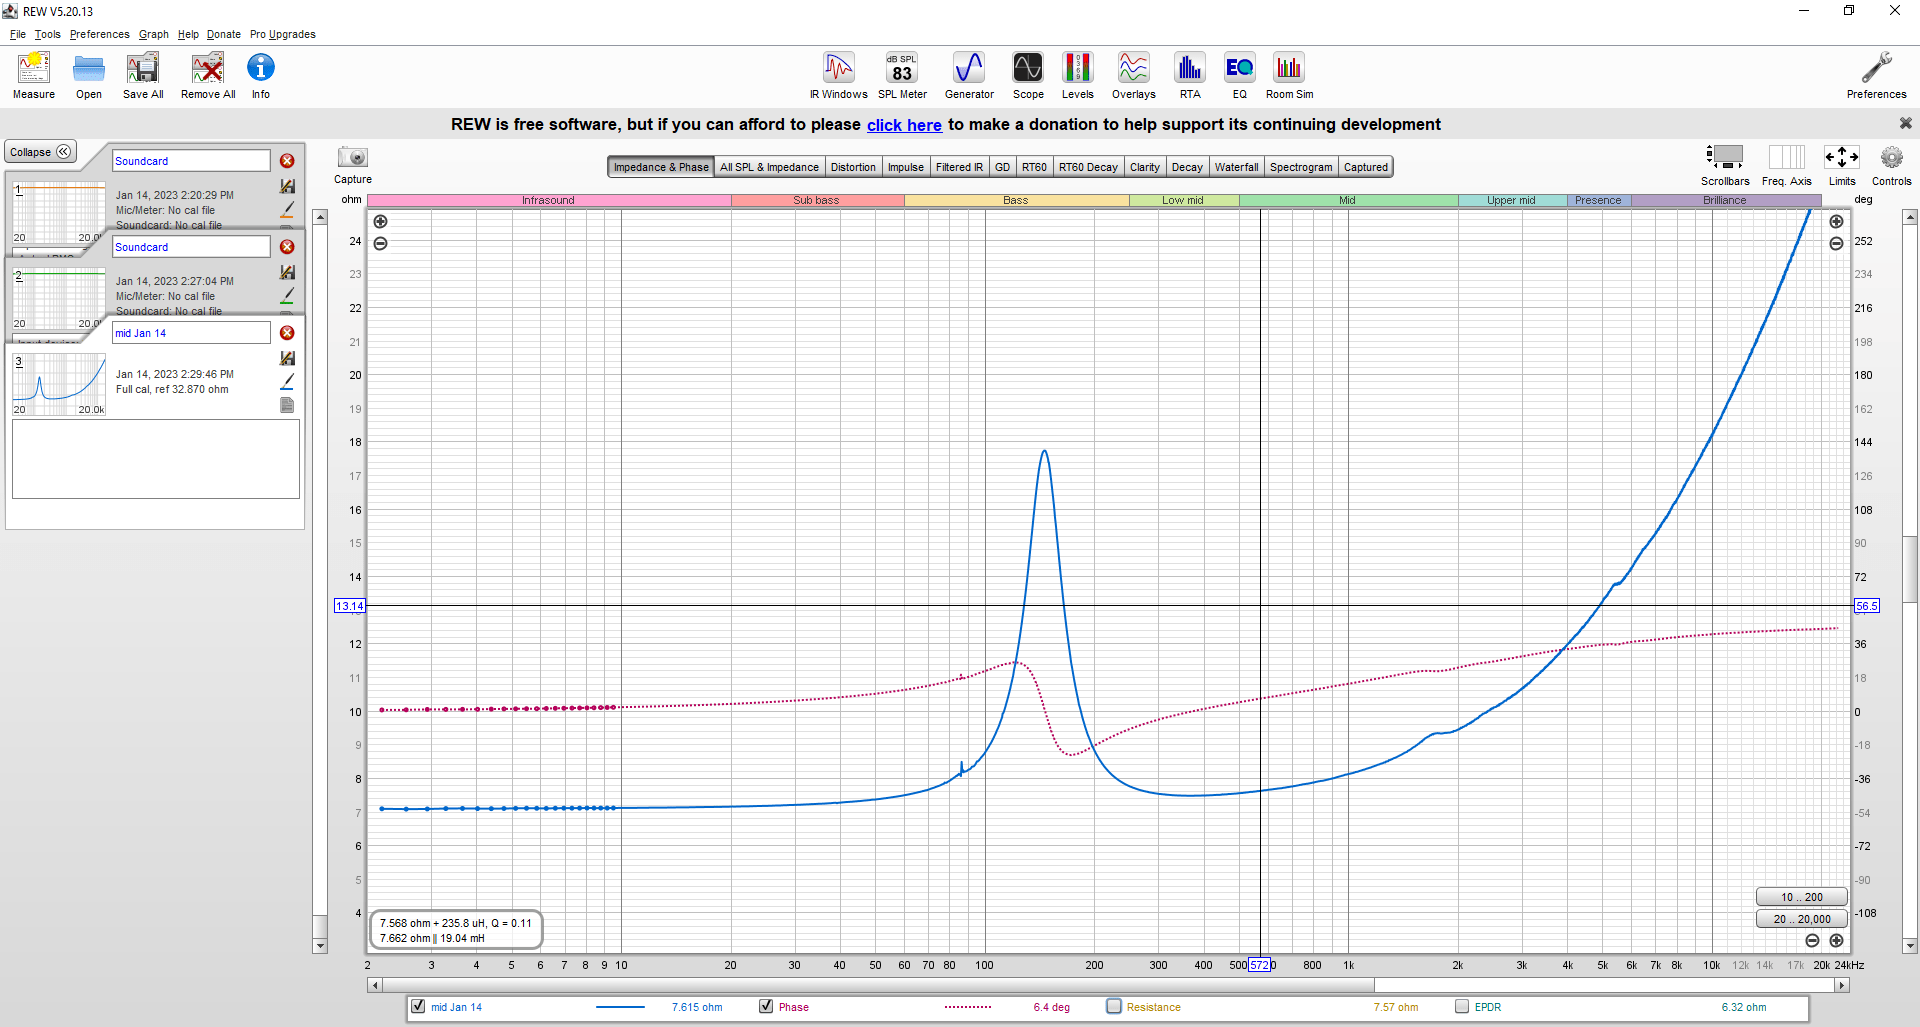Collapse the measurements panel
This screenshot has height=1027, width=1920.
[x=40, y=152]
